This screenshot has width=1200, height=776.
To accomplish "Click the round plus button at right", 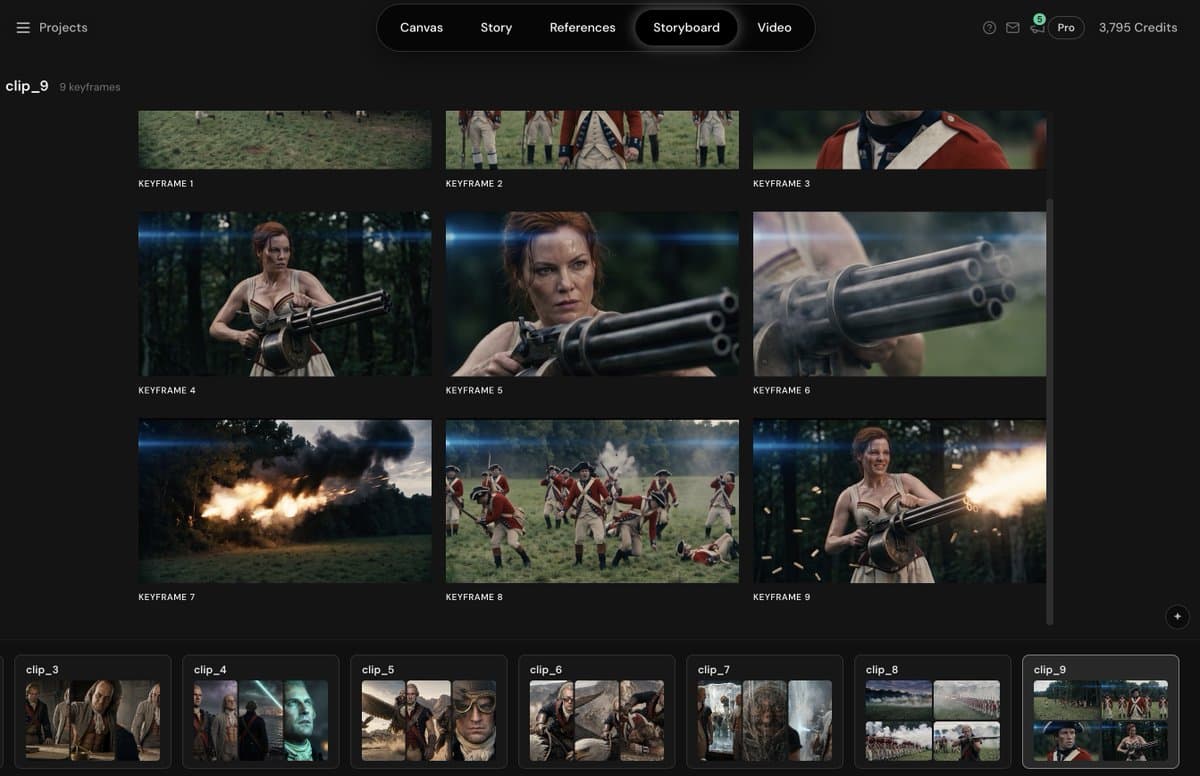I will [1177, 616].
